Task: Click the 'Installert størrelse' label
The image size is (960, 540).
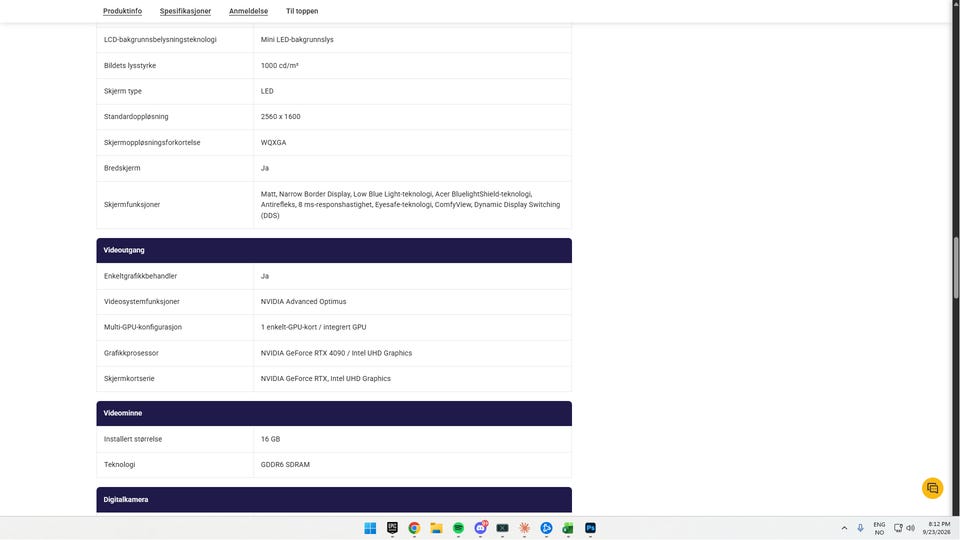Action: coord(133,439)
